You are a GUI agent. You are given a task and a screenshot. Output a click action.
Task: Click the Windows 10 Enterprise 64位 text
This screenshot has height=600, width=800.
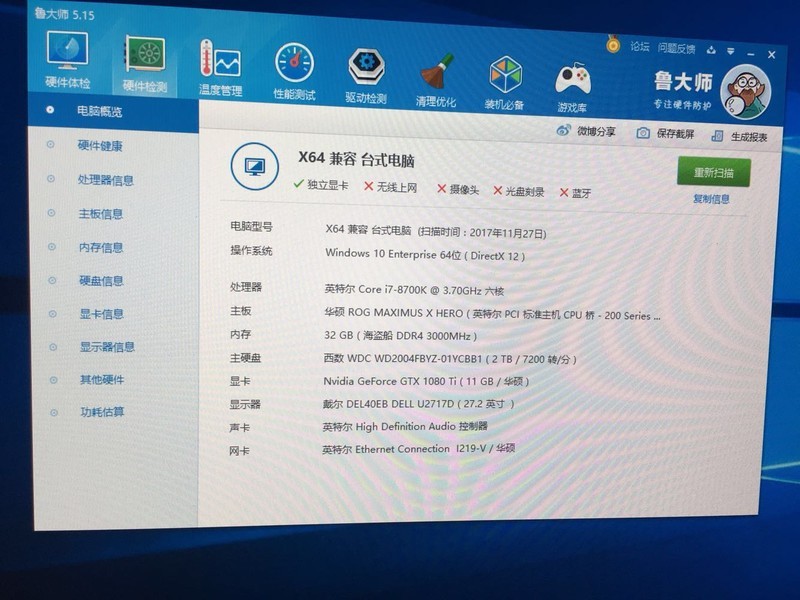(425, 254)
